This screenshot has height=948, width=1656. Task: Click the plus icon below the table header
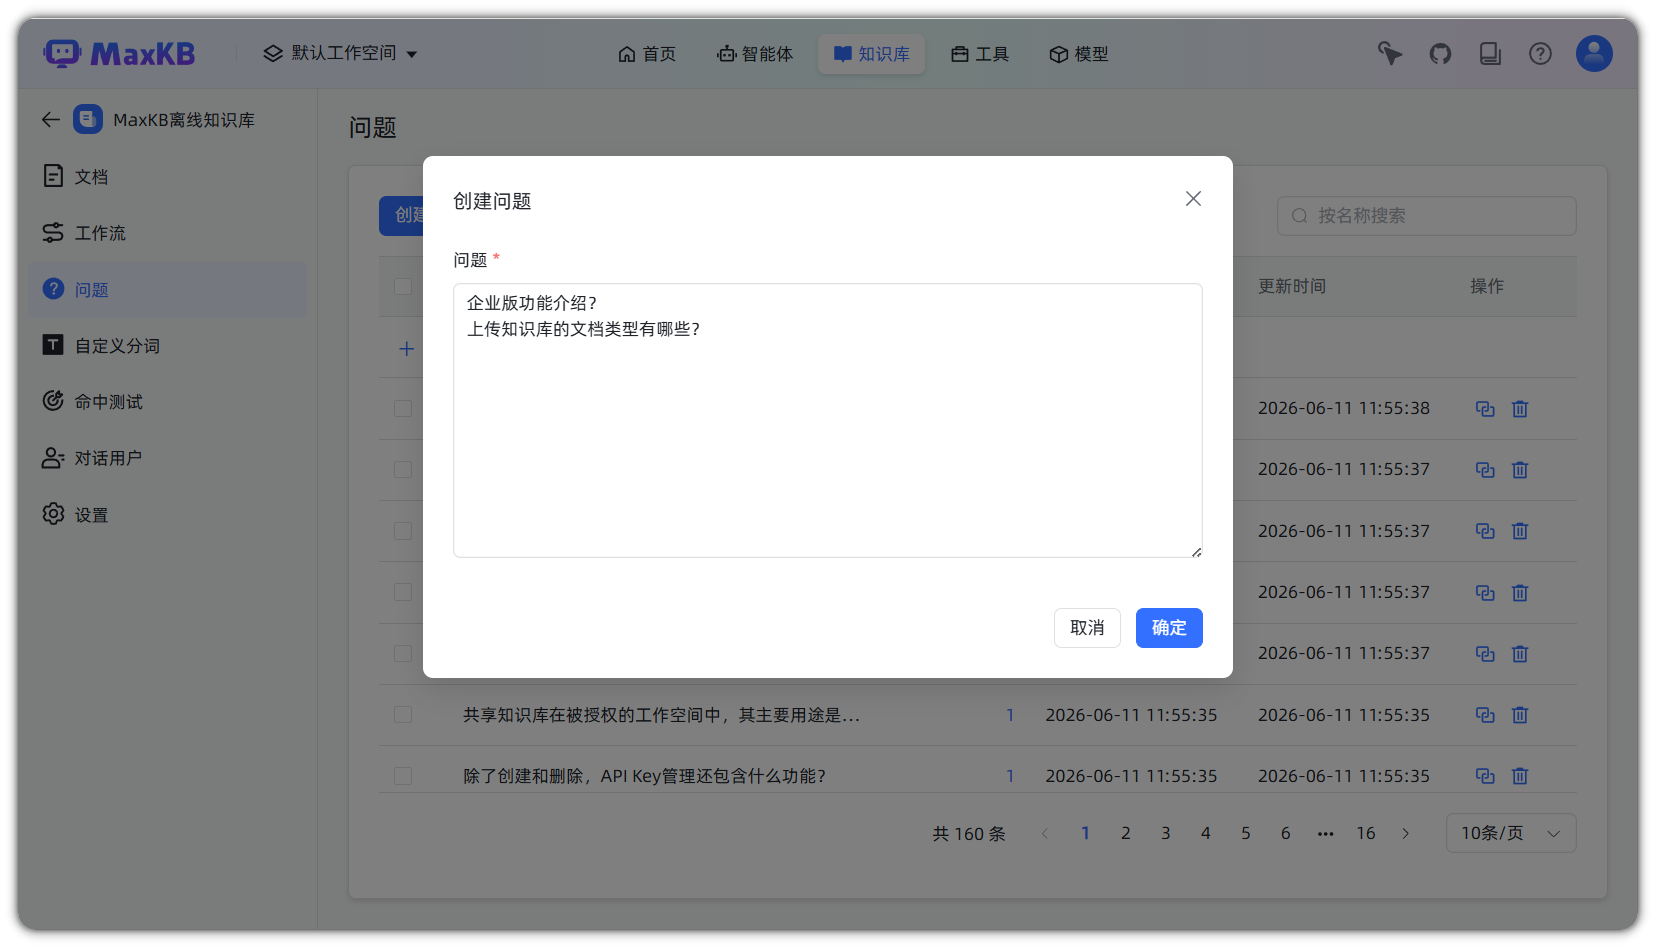pos(406,349)
